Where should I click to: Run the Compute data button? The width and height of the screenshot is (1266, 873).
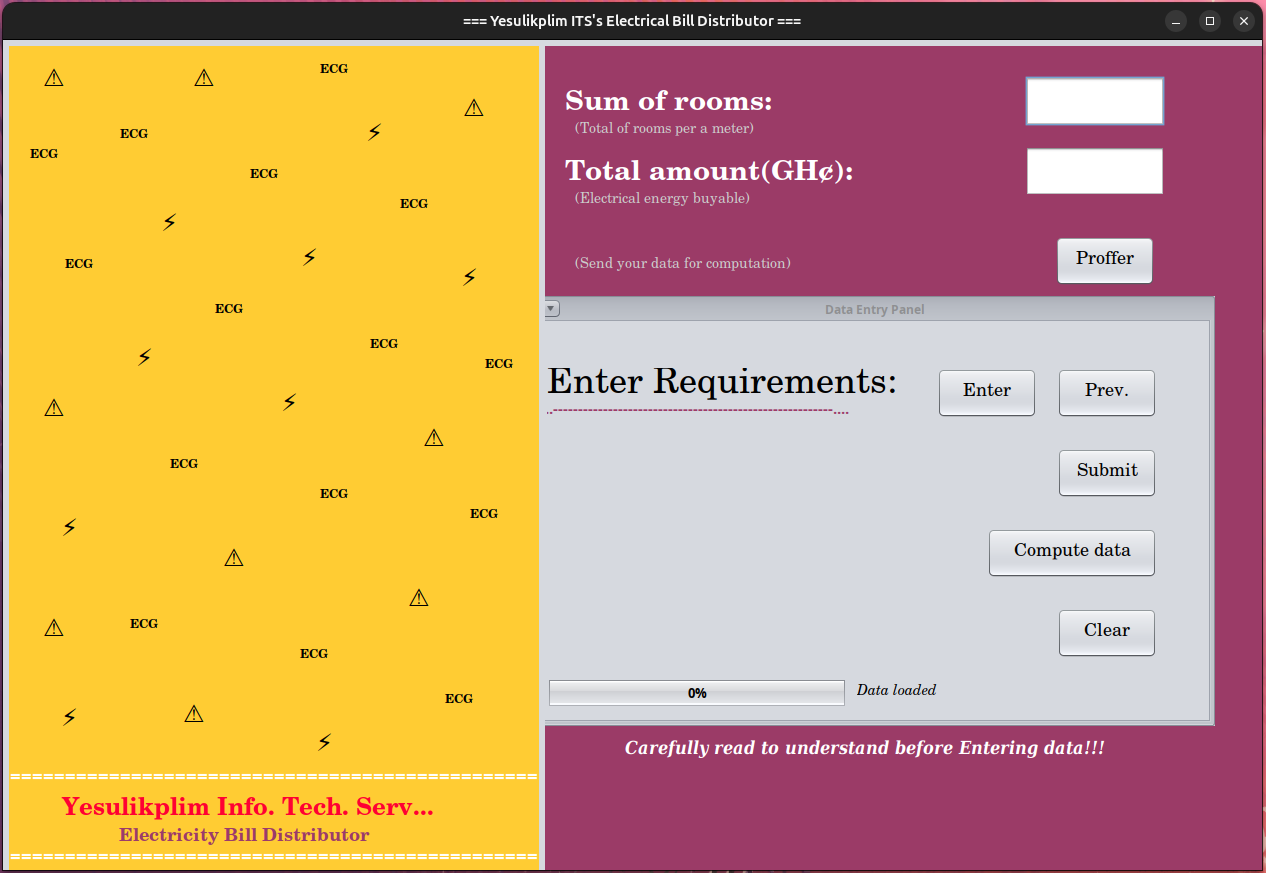coord(1071,552)
